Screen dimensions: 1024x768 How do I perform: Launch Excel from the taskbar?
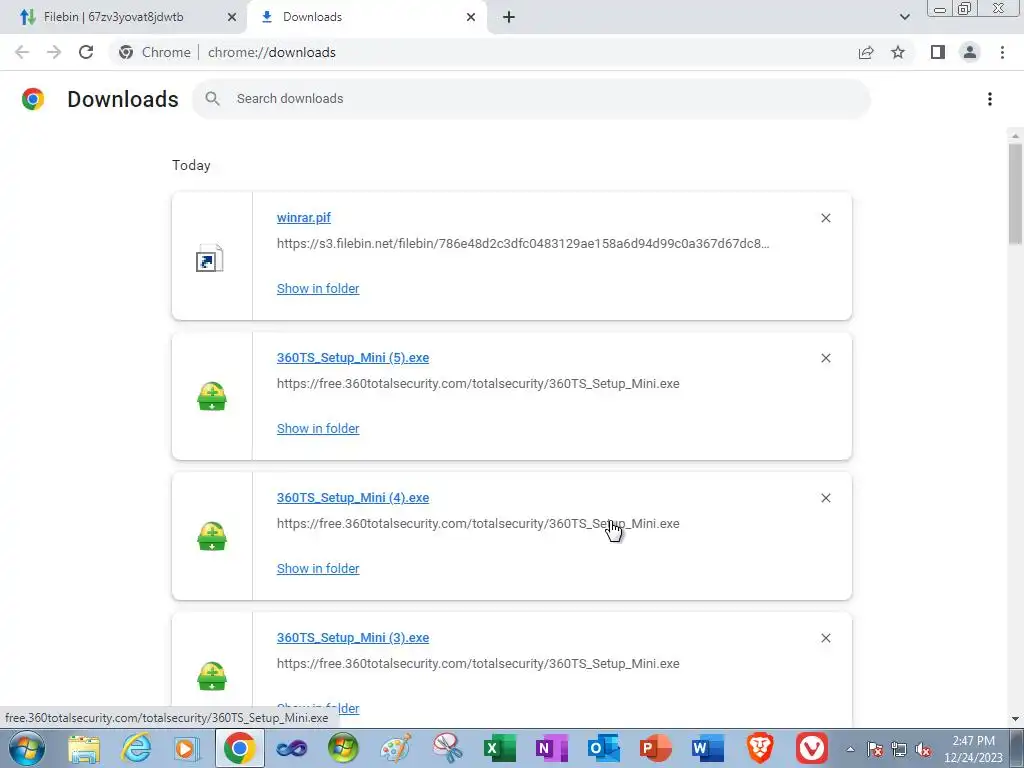(x=500, y=748)
